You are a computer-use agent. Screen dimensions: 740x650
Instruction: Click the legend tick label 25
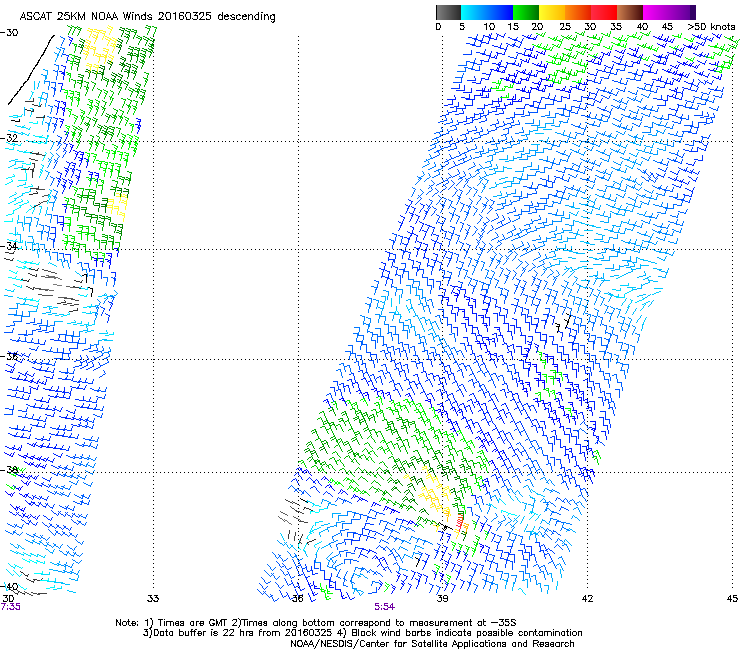(x=565, y=27)
